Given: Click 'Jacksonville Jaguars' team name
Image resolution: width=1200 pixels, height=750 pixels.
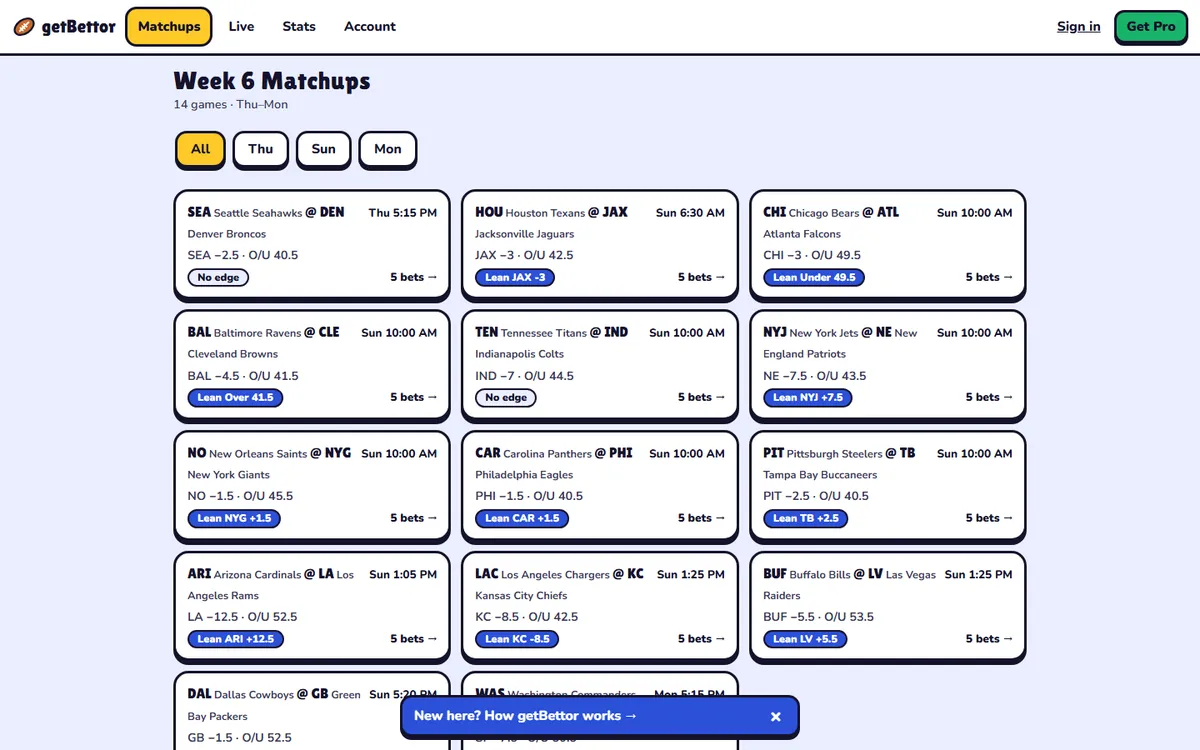Looking at the screenshot, I should point(525,234).
